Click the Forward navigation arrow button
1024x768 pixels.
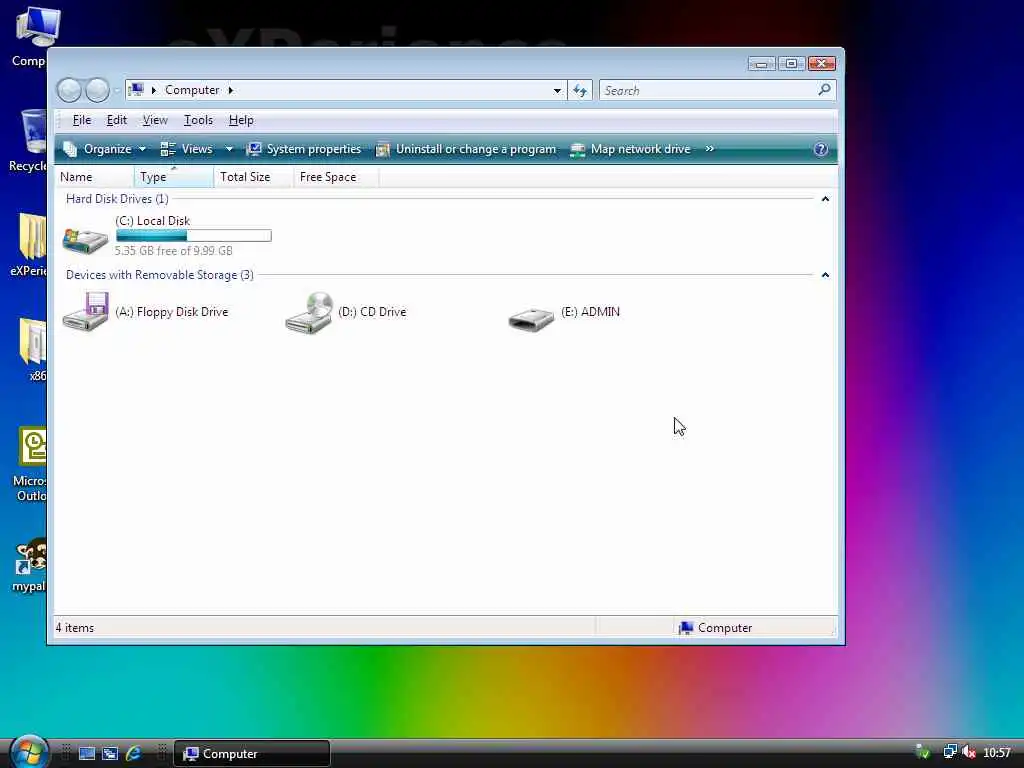click(97, 90)
